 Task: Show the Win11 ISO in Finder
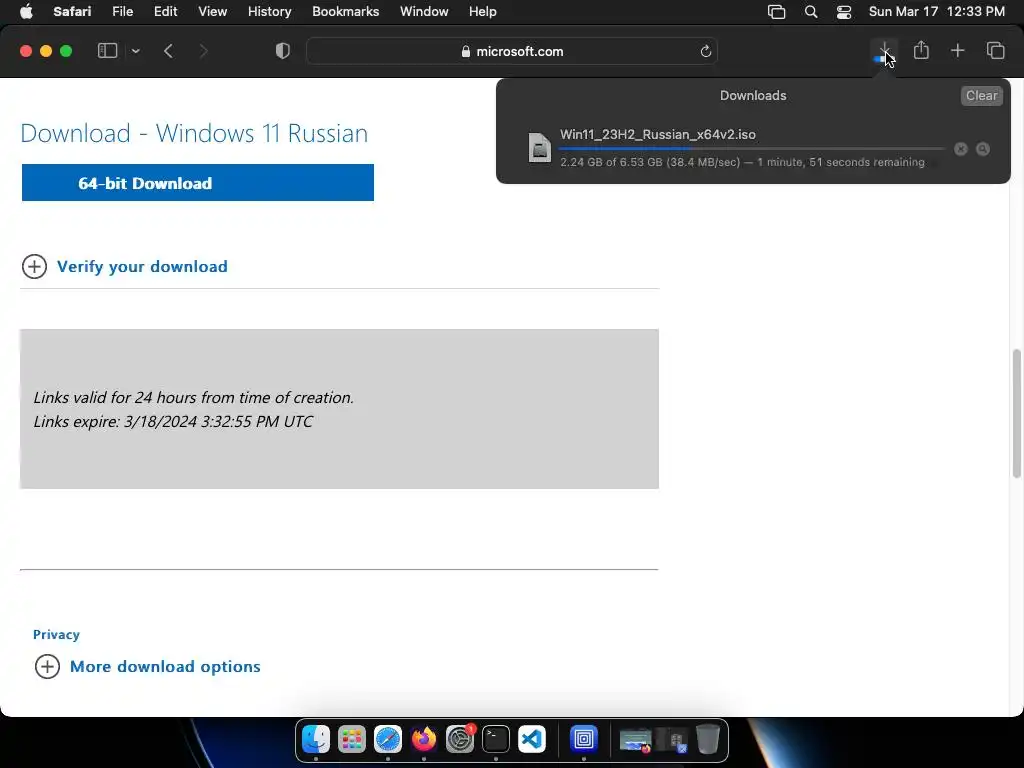[983, 149]
